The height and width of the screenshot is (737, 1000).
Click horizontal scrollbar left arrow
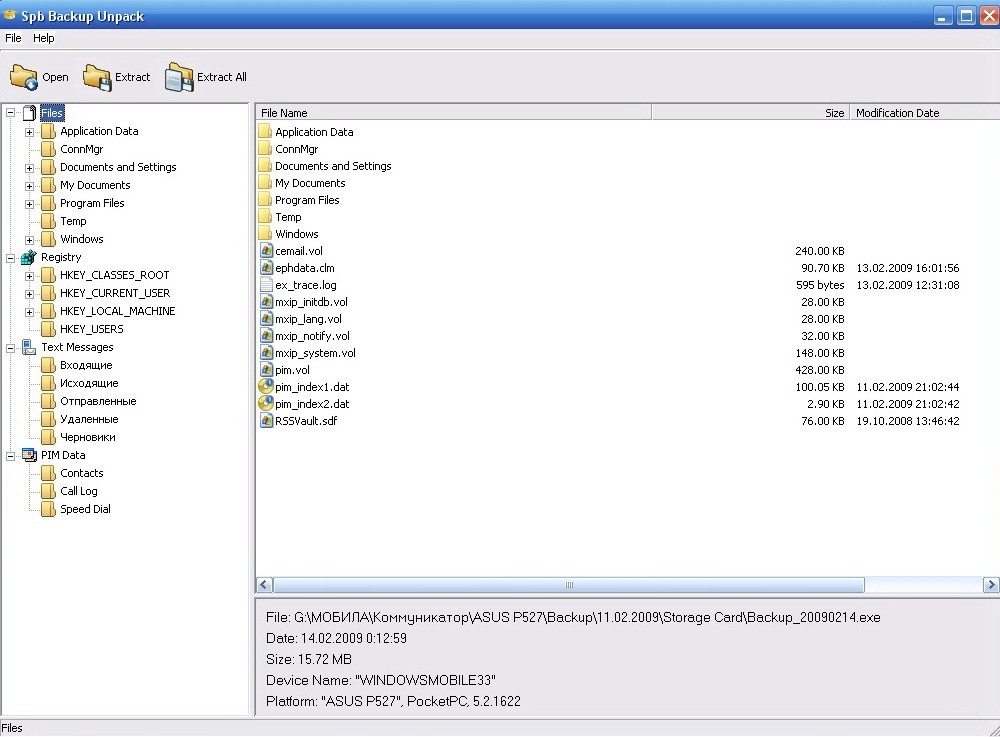(265, 585)
